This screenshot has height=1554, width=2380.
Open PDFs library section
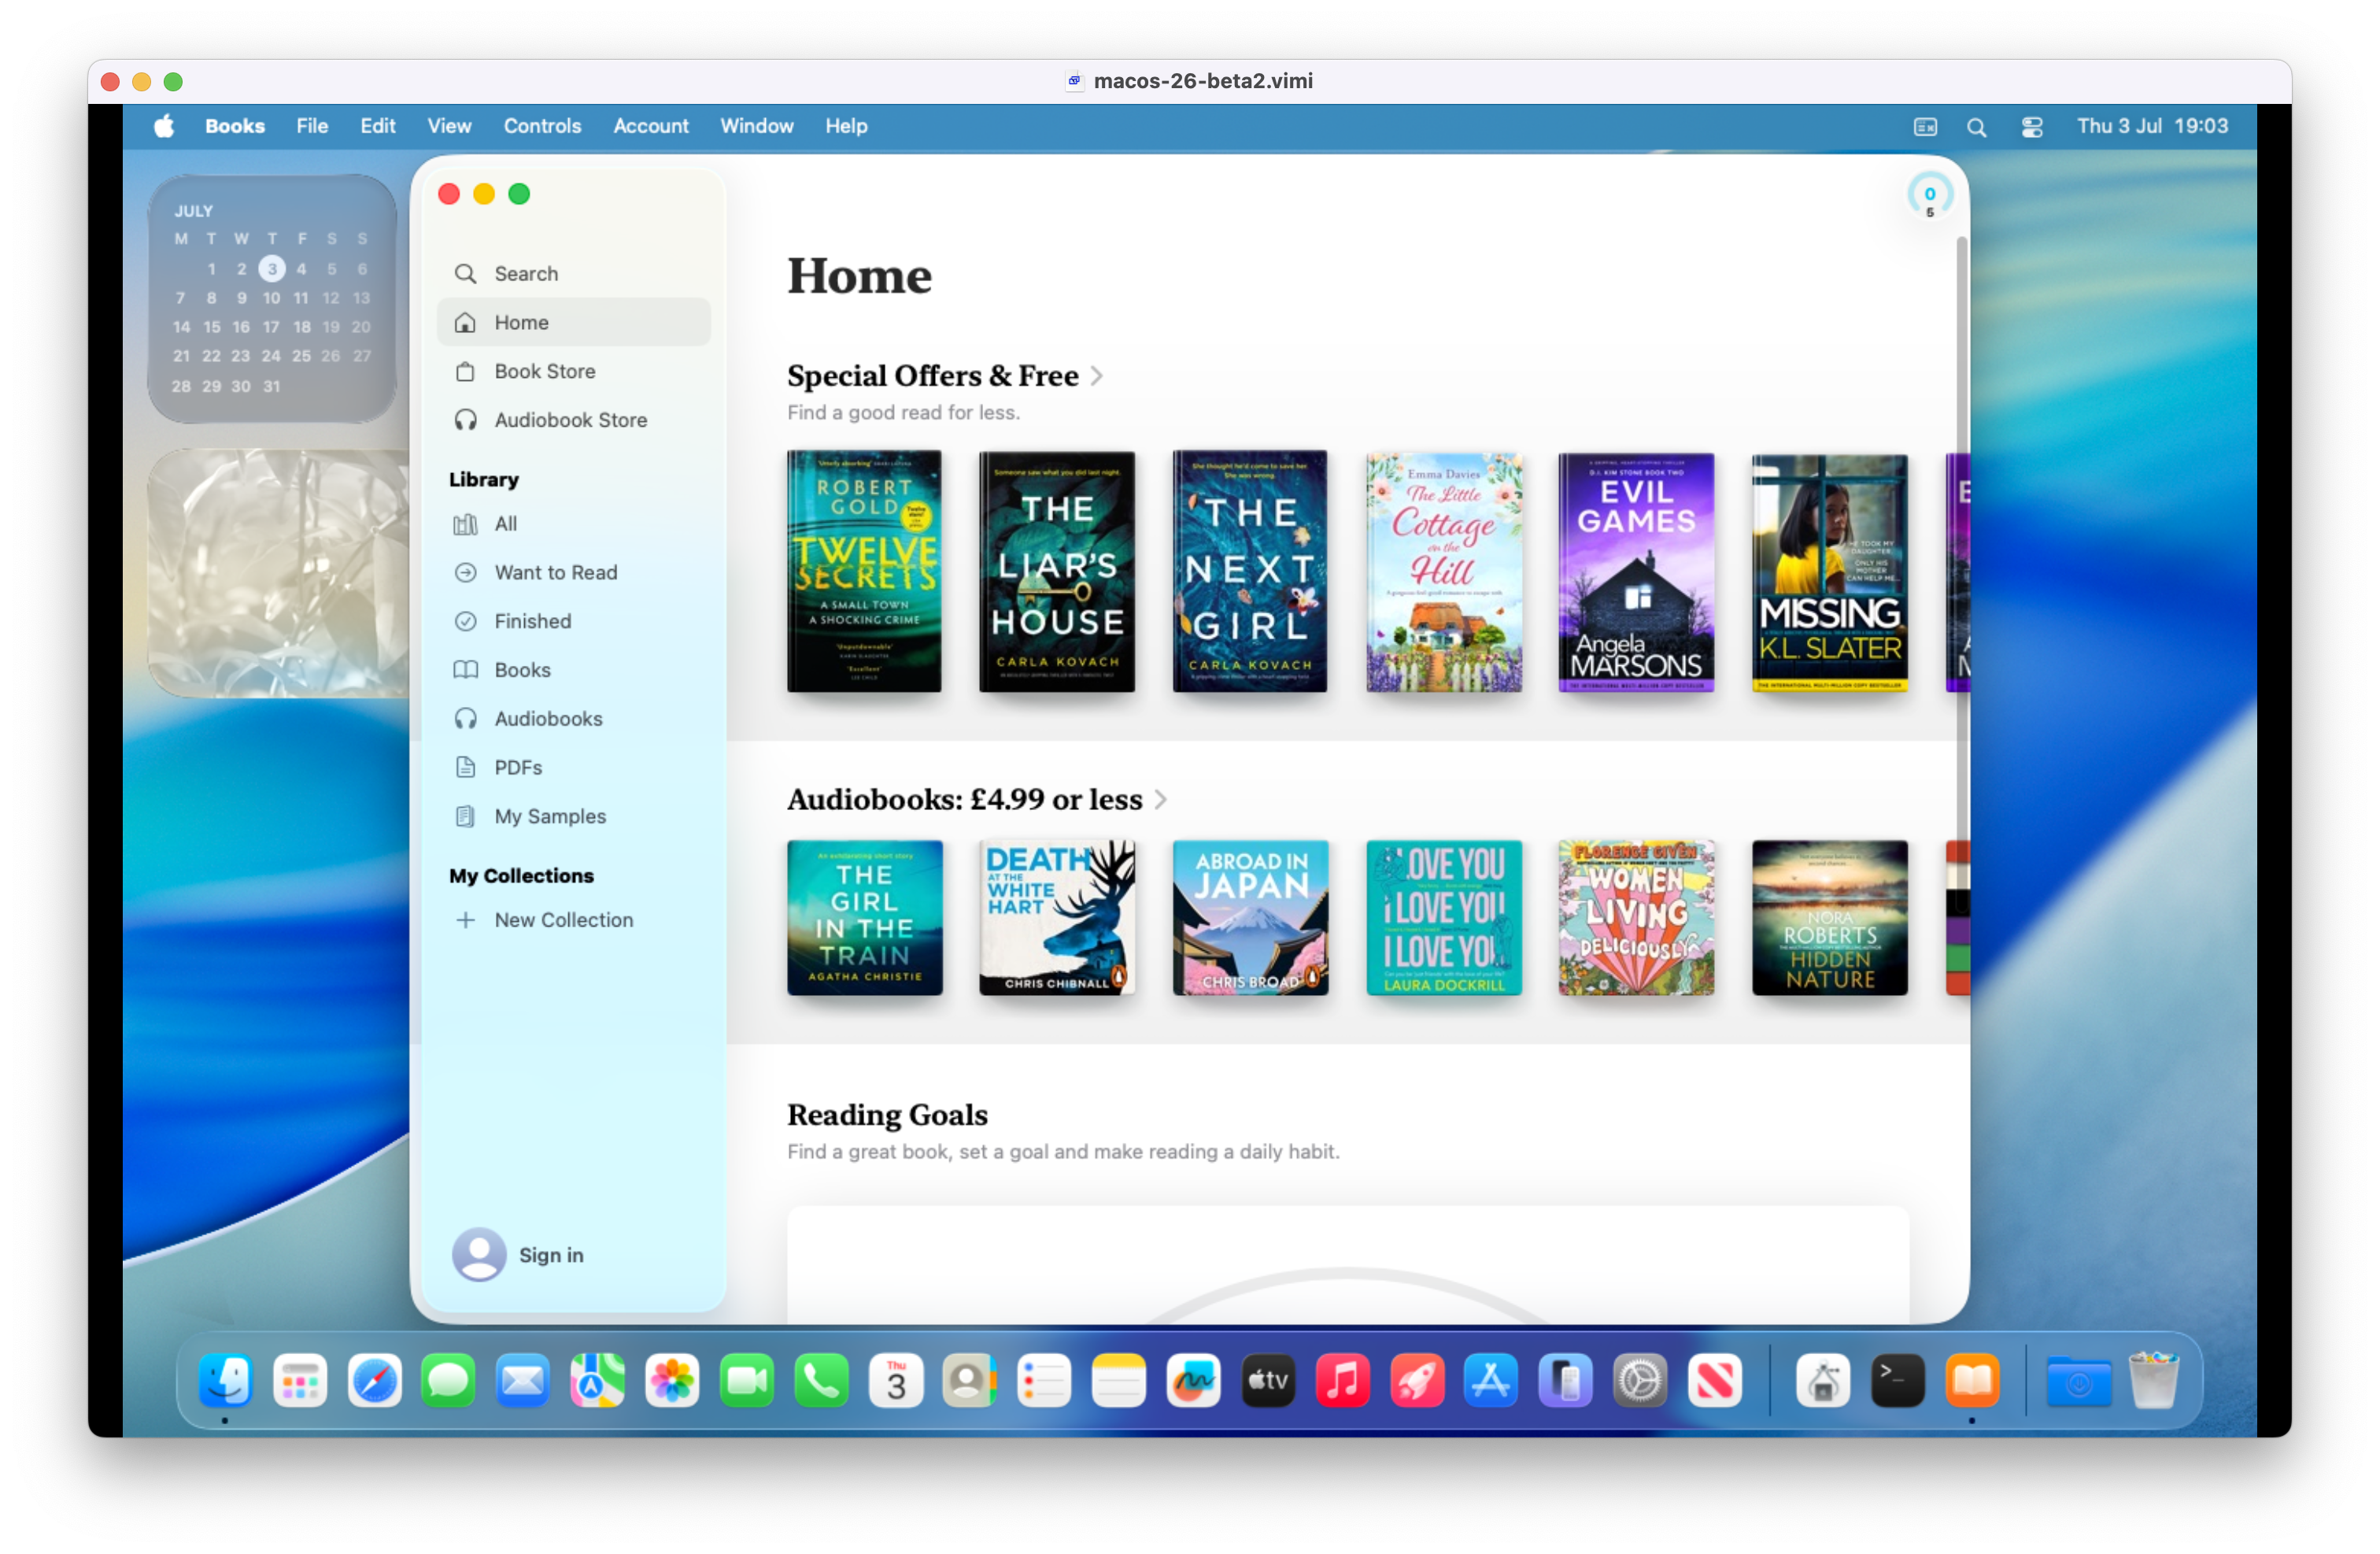pyautogui.click(x=517, y=767)
